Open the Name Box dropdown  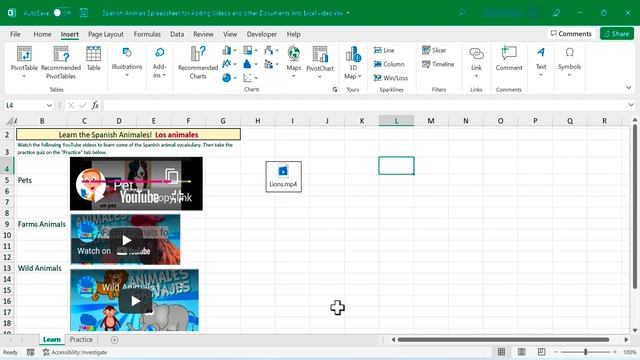(49, 105)
